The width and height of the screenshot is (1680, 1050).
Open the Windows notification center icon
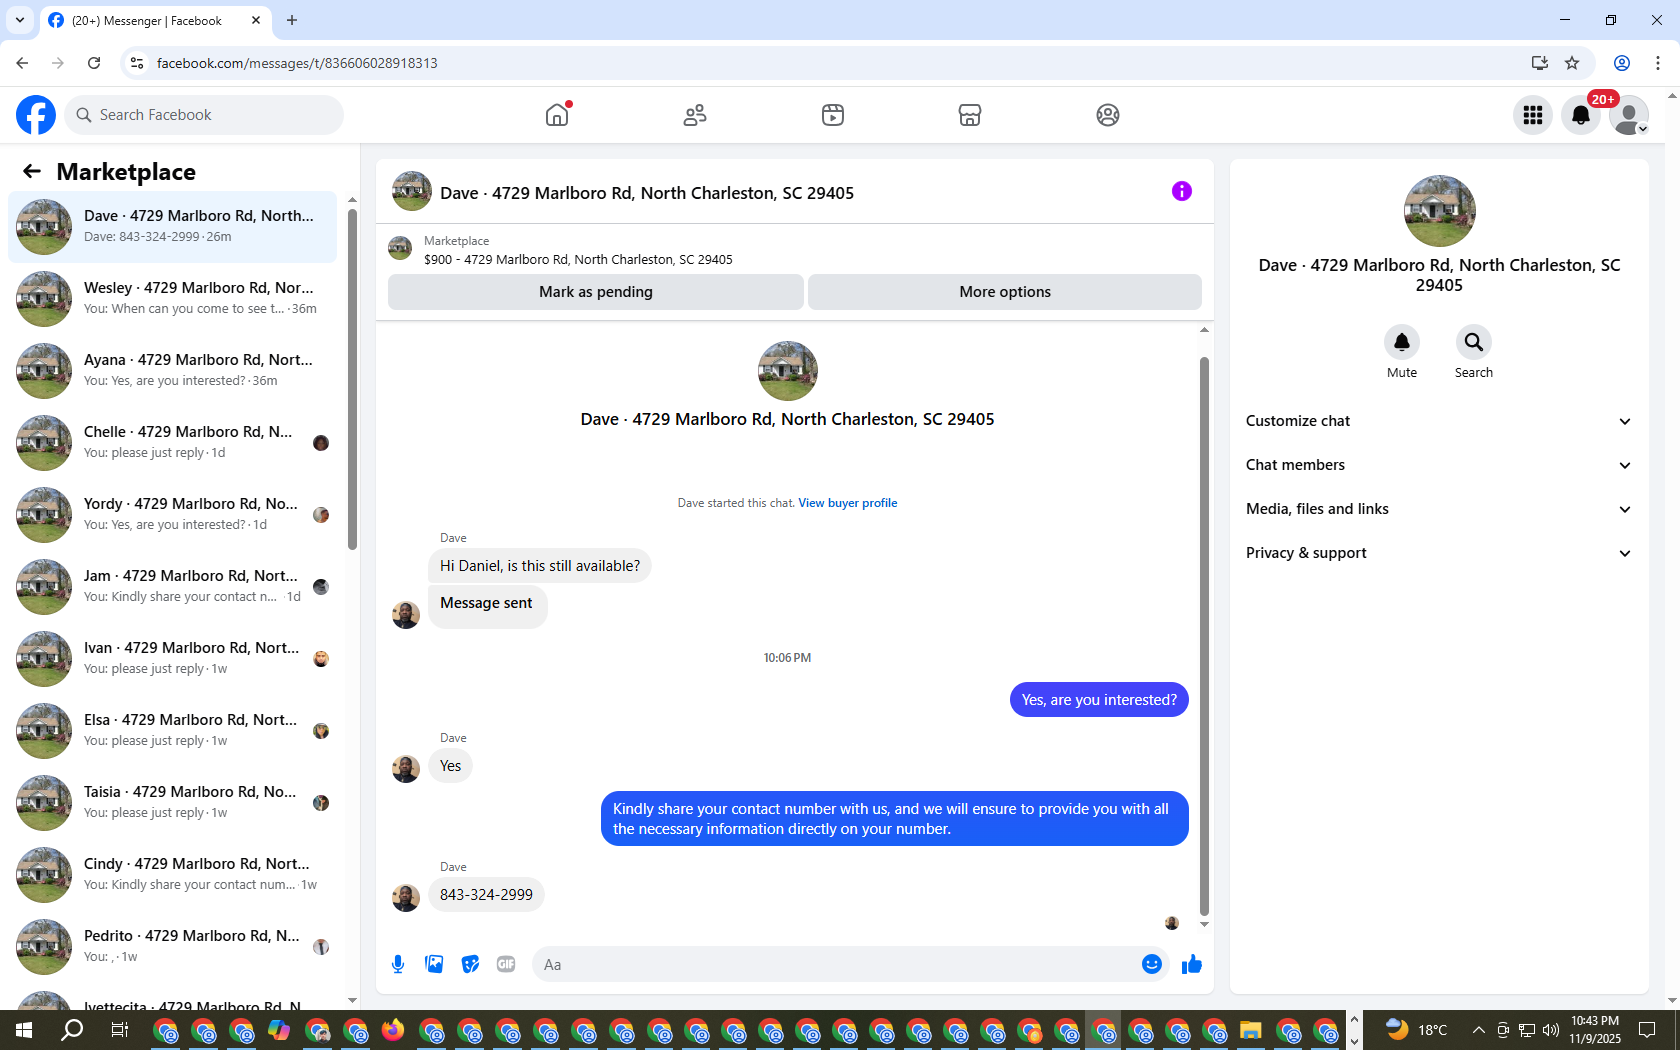click(1647, 1030)
